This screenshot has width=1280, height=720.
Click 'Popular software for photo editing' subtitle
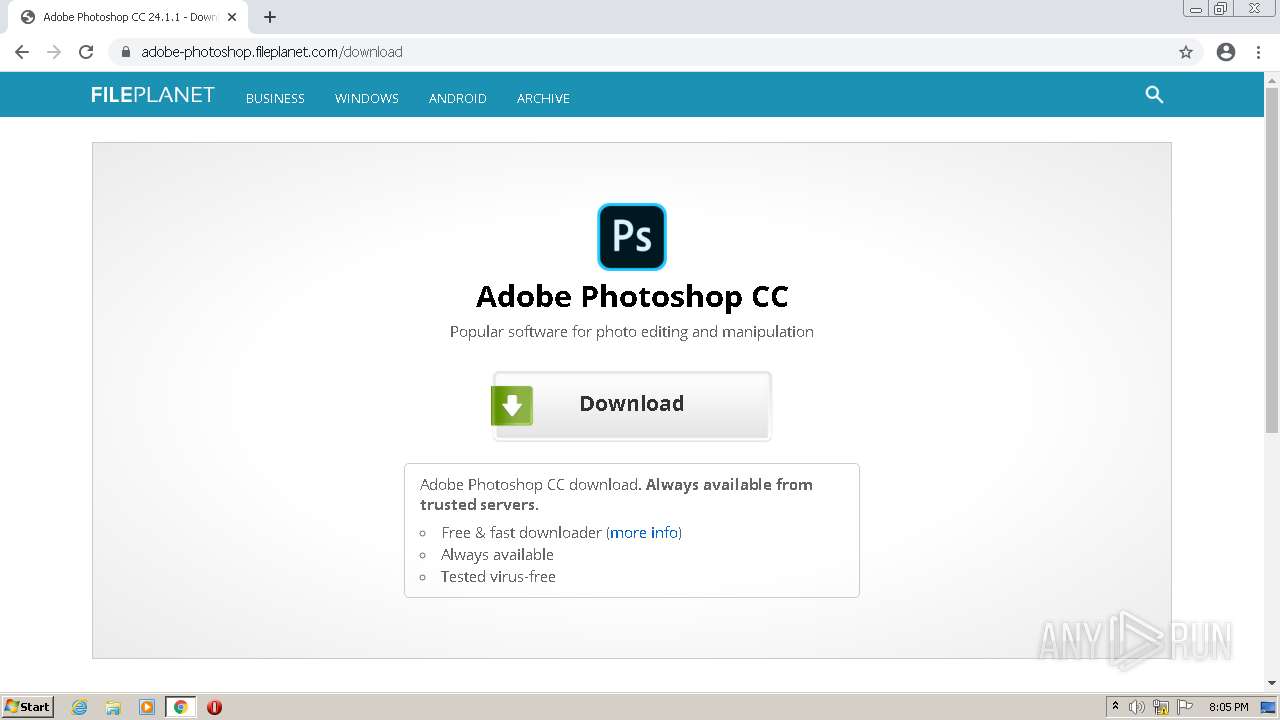point(632,332)
